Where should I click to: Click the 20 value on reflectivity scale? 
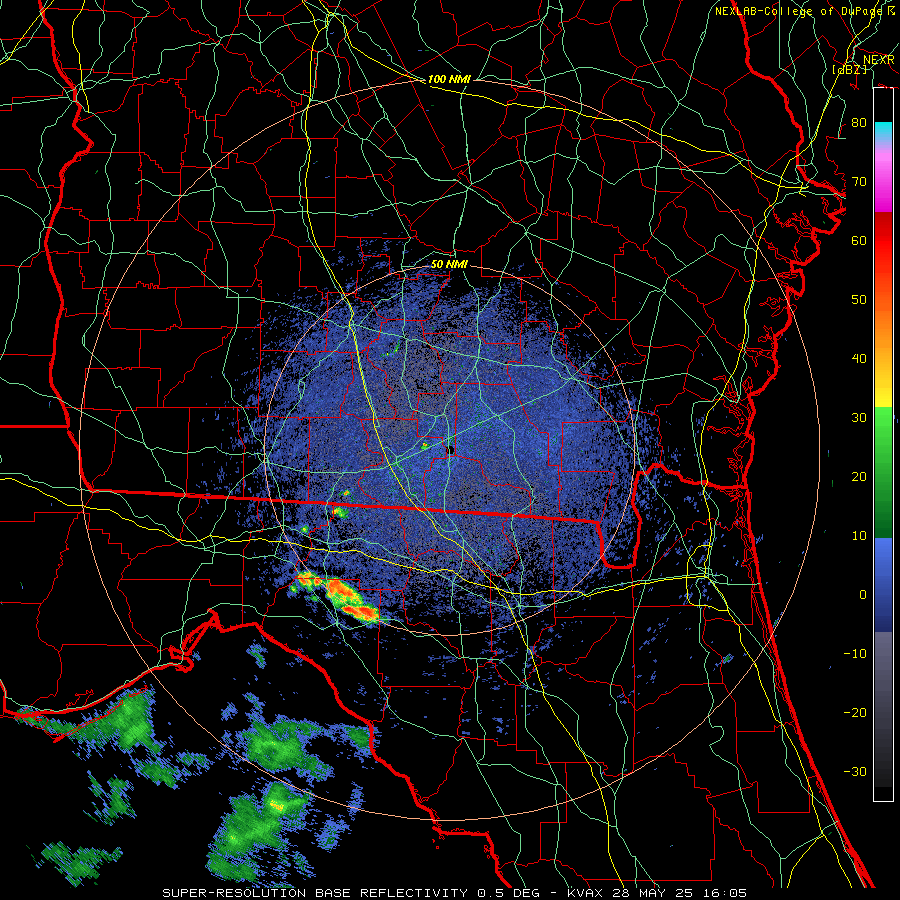(859, 477)
